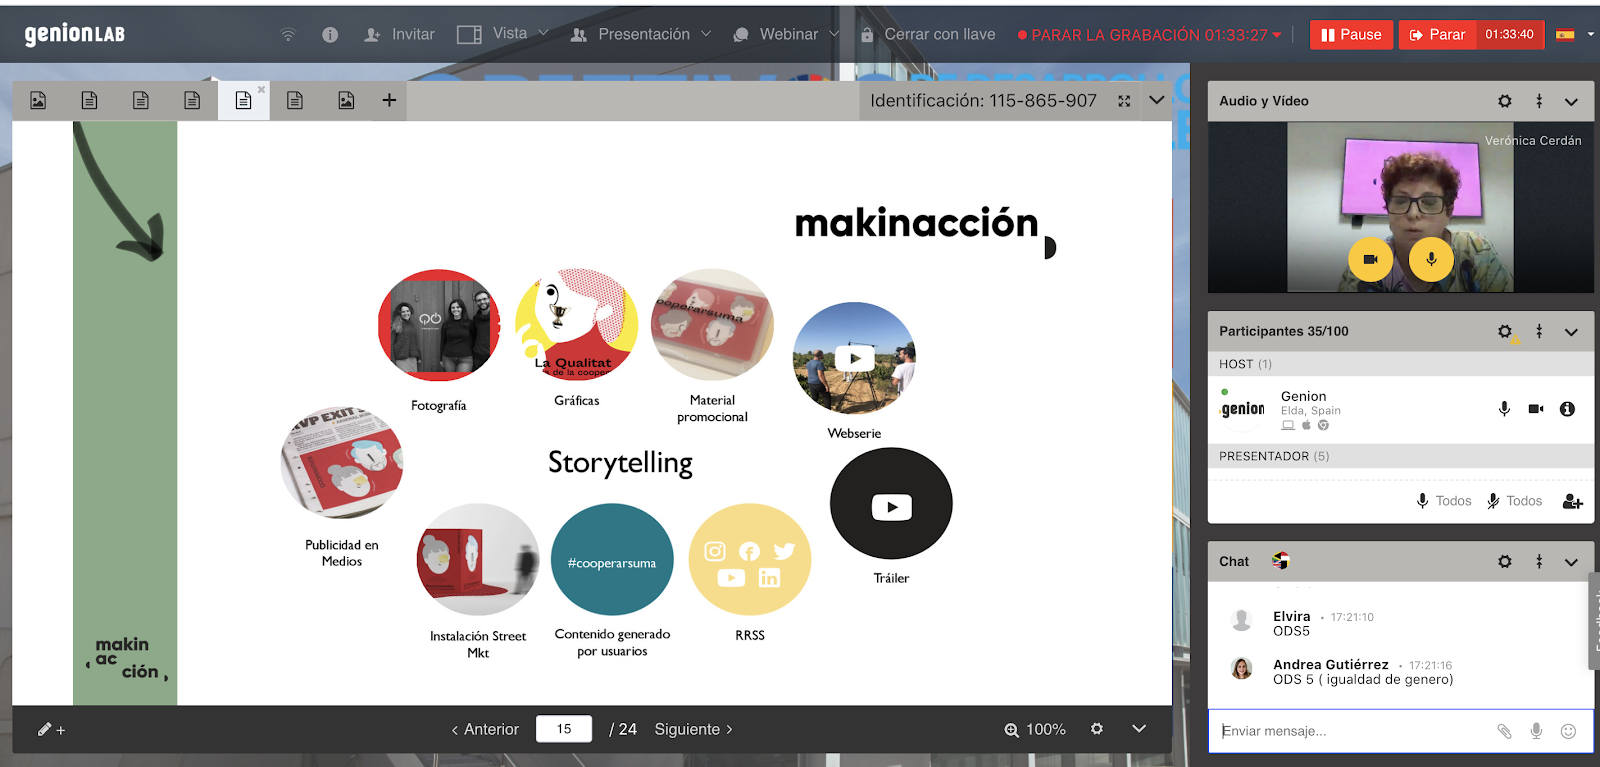1600x767 pixels.
Task: Open Chat panel options dots
Action: (x=1539, y=562)
